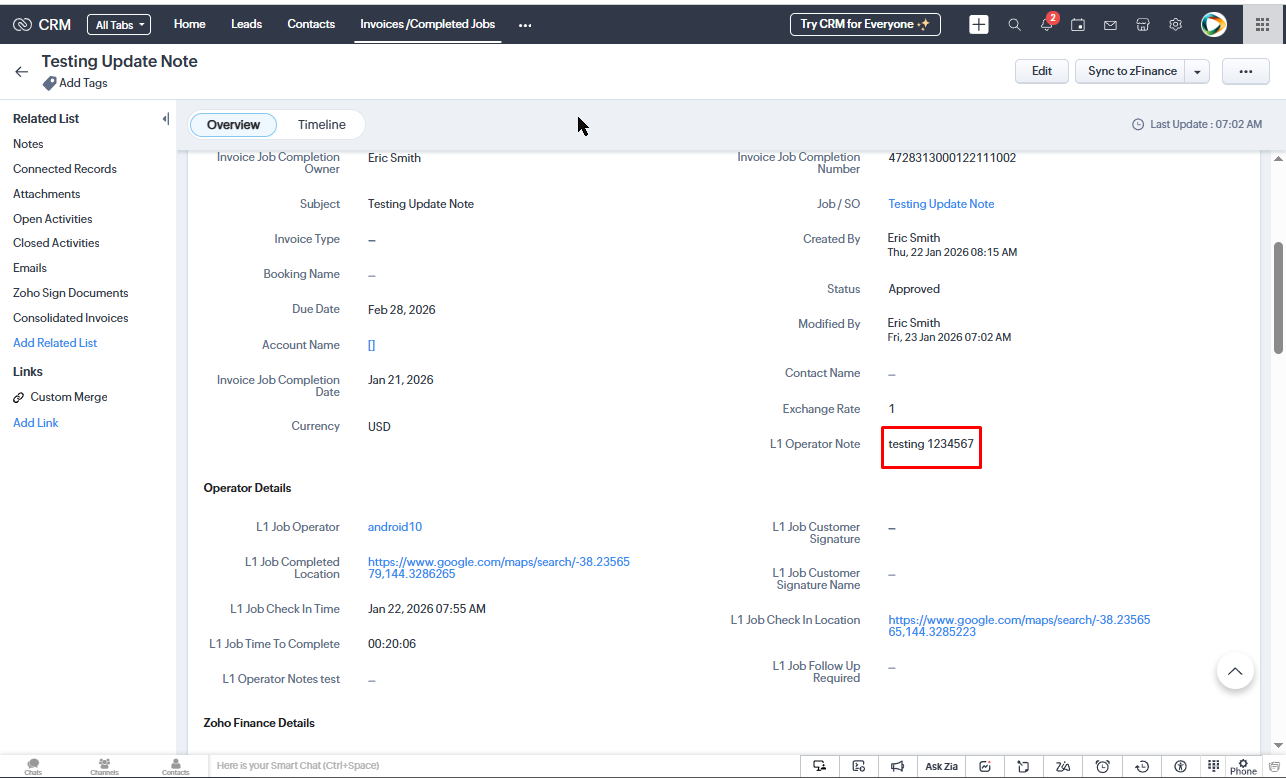Click the vertical scrollbar thumb
The image size is (1286, 778).
1278,297
